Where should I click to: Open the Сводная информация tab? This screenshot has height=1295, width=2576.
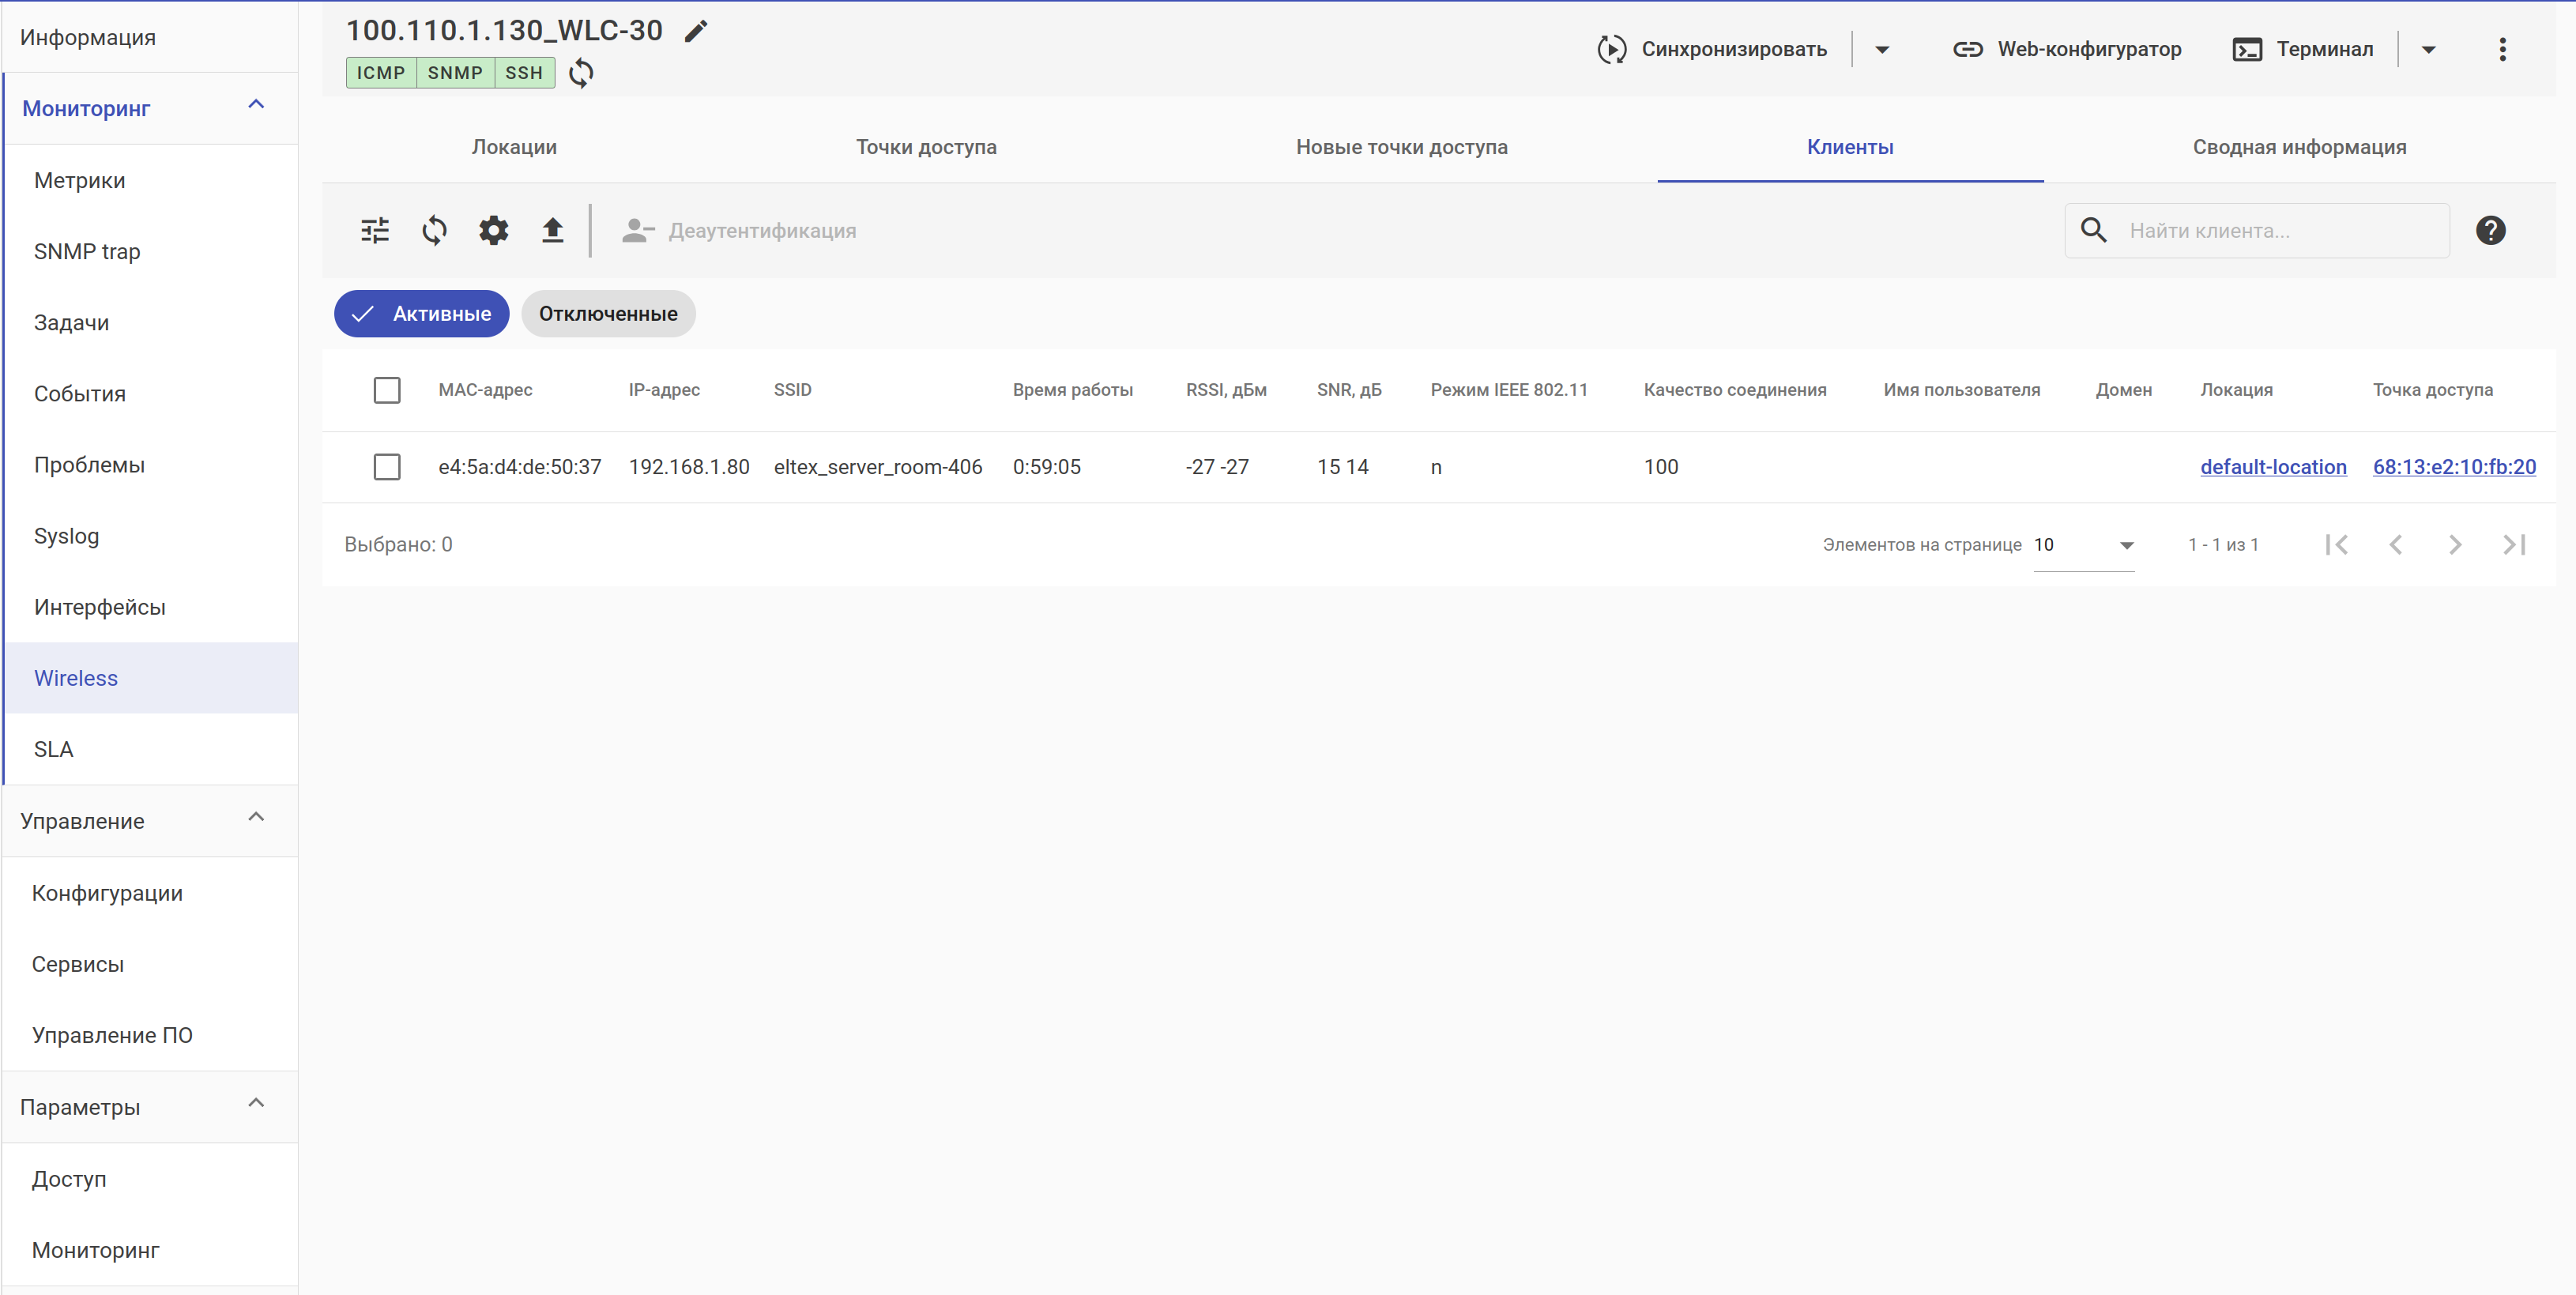(2299, 147)
